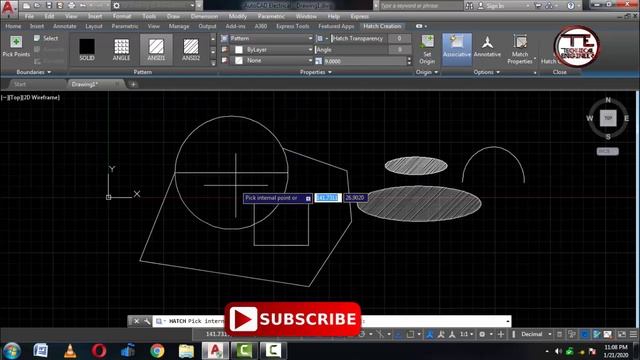Click the hatch pattern scale field
This screenshot has height=360, width=640.
365,61
